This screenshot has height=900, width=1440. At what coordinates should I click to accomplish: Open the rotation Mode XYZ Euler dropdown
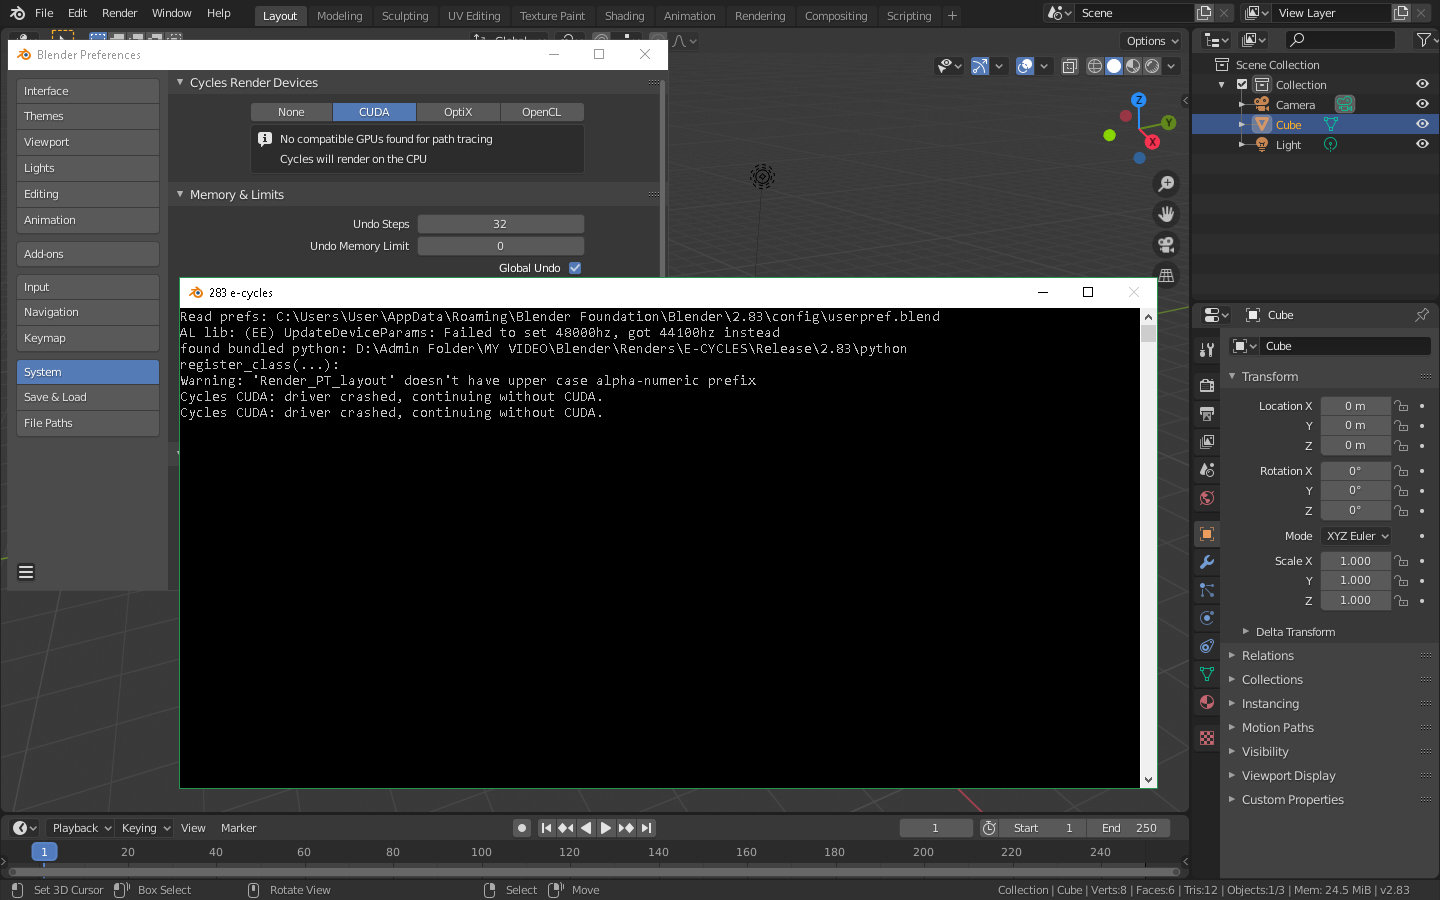(1356, 536)
